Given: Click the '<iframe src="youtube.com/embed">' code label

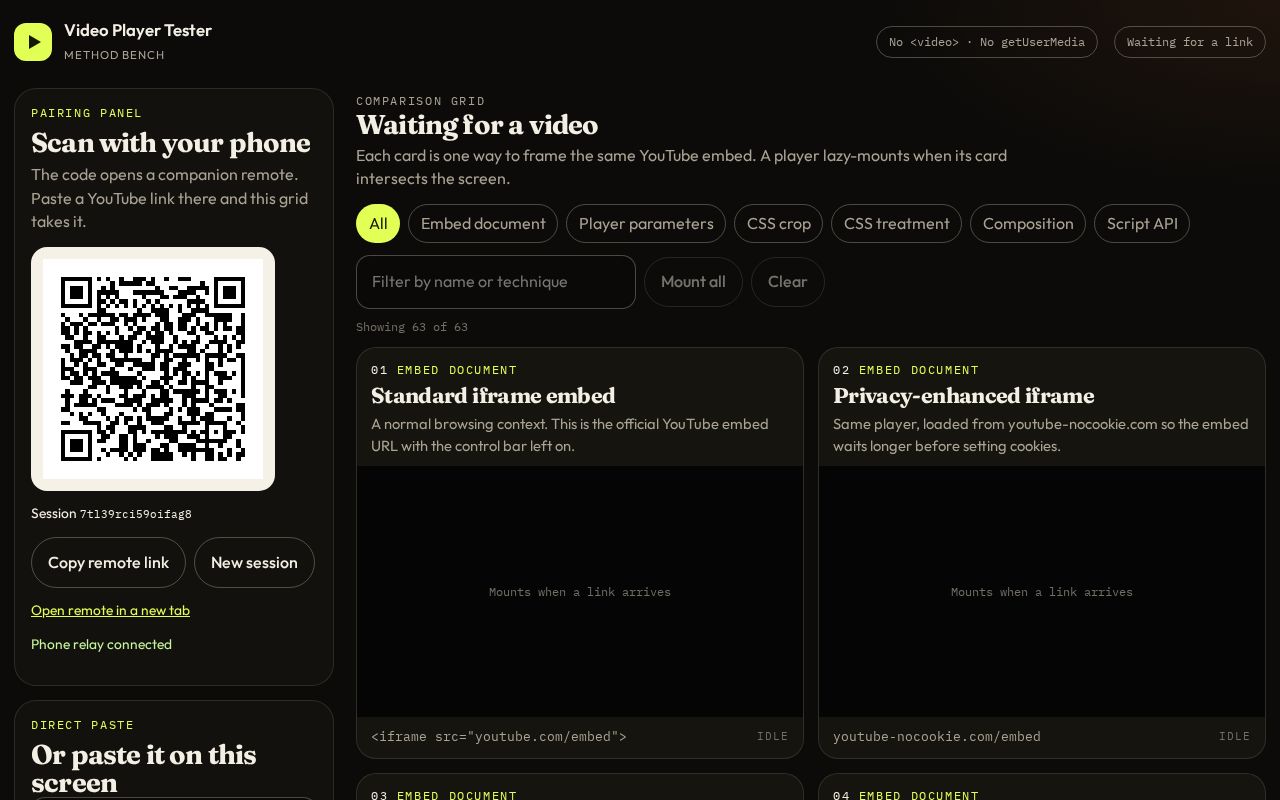Looking at the screenshot, I should [x=499, y=737].
